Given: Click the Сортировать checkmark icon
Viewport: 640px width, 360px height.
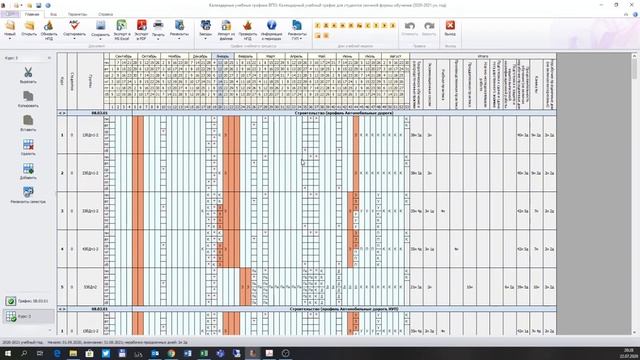Looking at the screenshot, I should click(x=74, y=25).
